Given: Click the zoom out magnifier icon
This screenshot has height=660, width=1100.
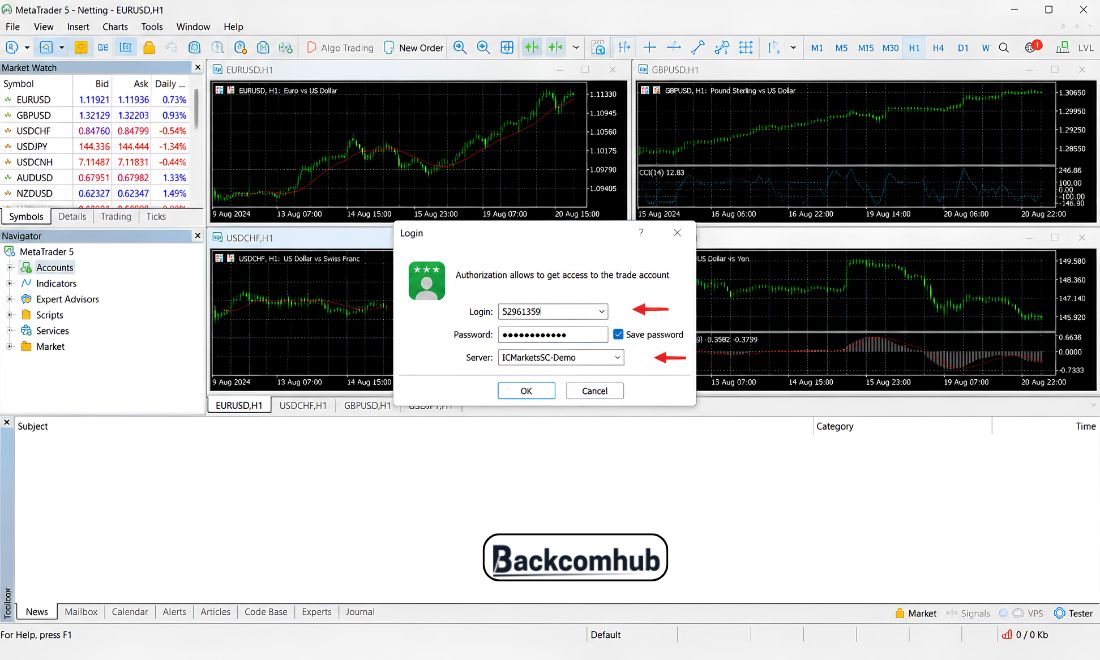Looking at the screenshot, I should tap(483, 48).
